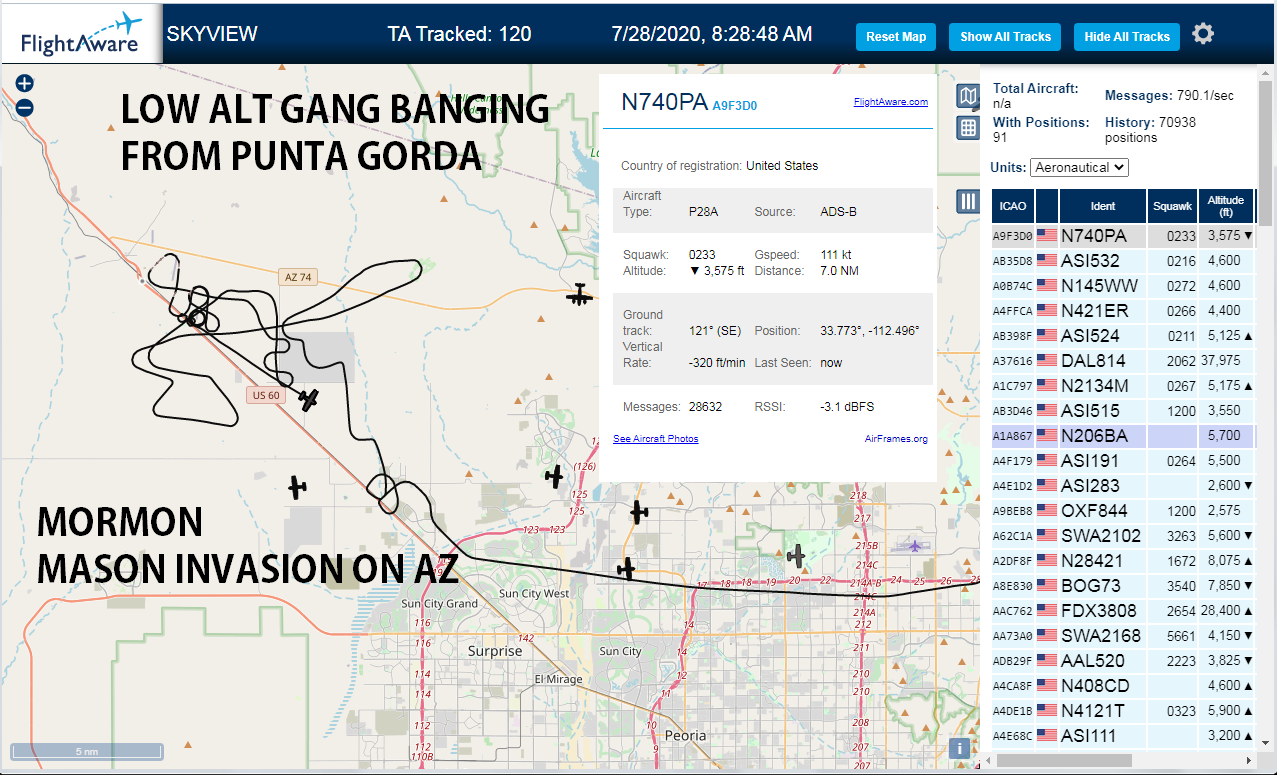The width and height of the screenshot is (1277, 775).
Task: Open the map layers folded-map icon
Action: pyautogui.click(x=967, y=96)
